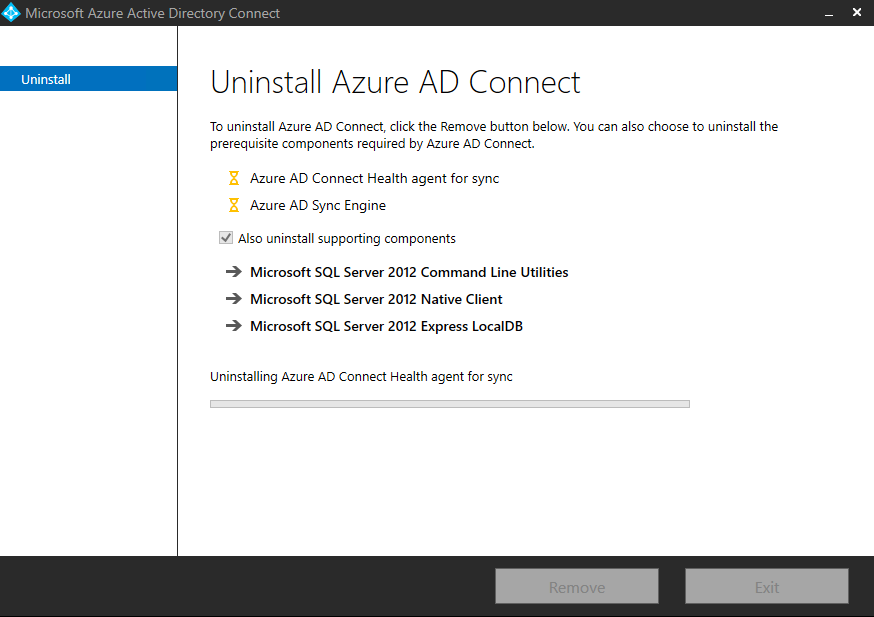This screenshot has height=617, width=874.
Task: Click hourglass icon beside Health agent for sync
Action: (x=234, y=178)
